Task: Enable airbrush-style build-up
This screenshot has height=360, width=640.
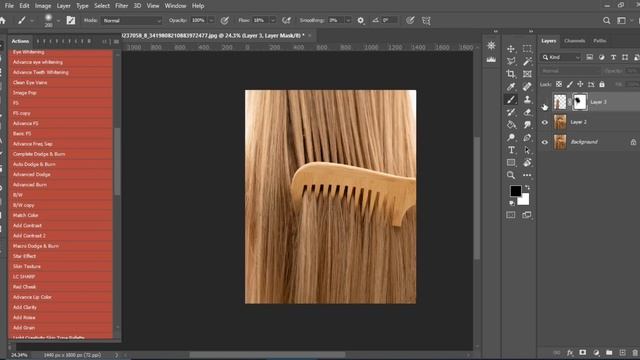Action: [x=287, y=20]
